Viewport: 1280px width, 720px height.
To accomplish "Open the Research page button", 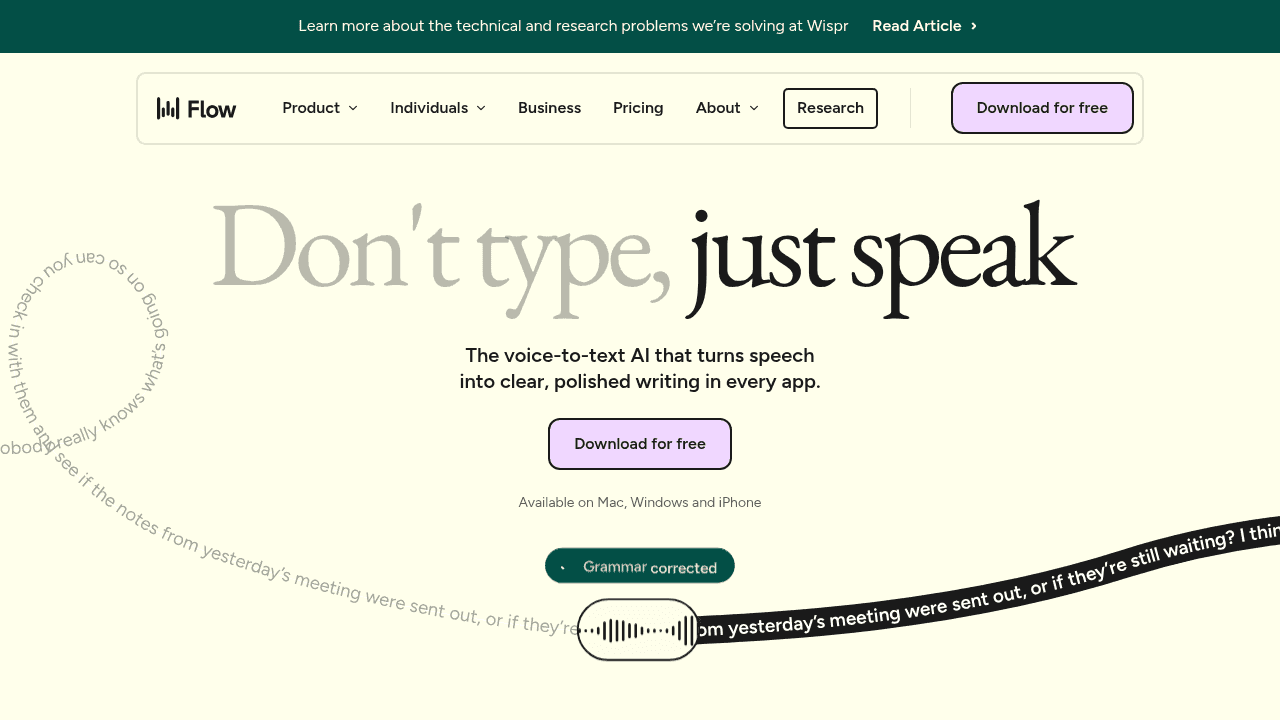I will tap(830, 108).
